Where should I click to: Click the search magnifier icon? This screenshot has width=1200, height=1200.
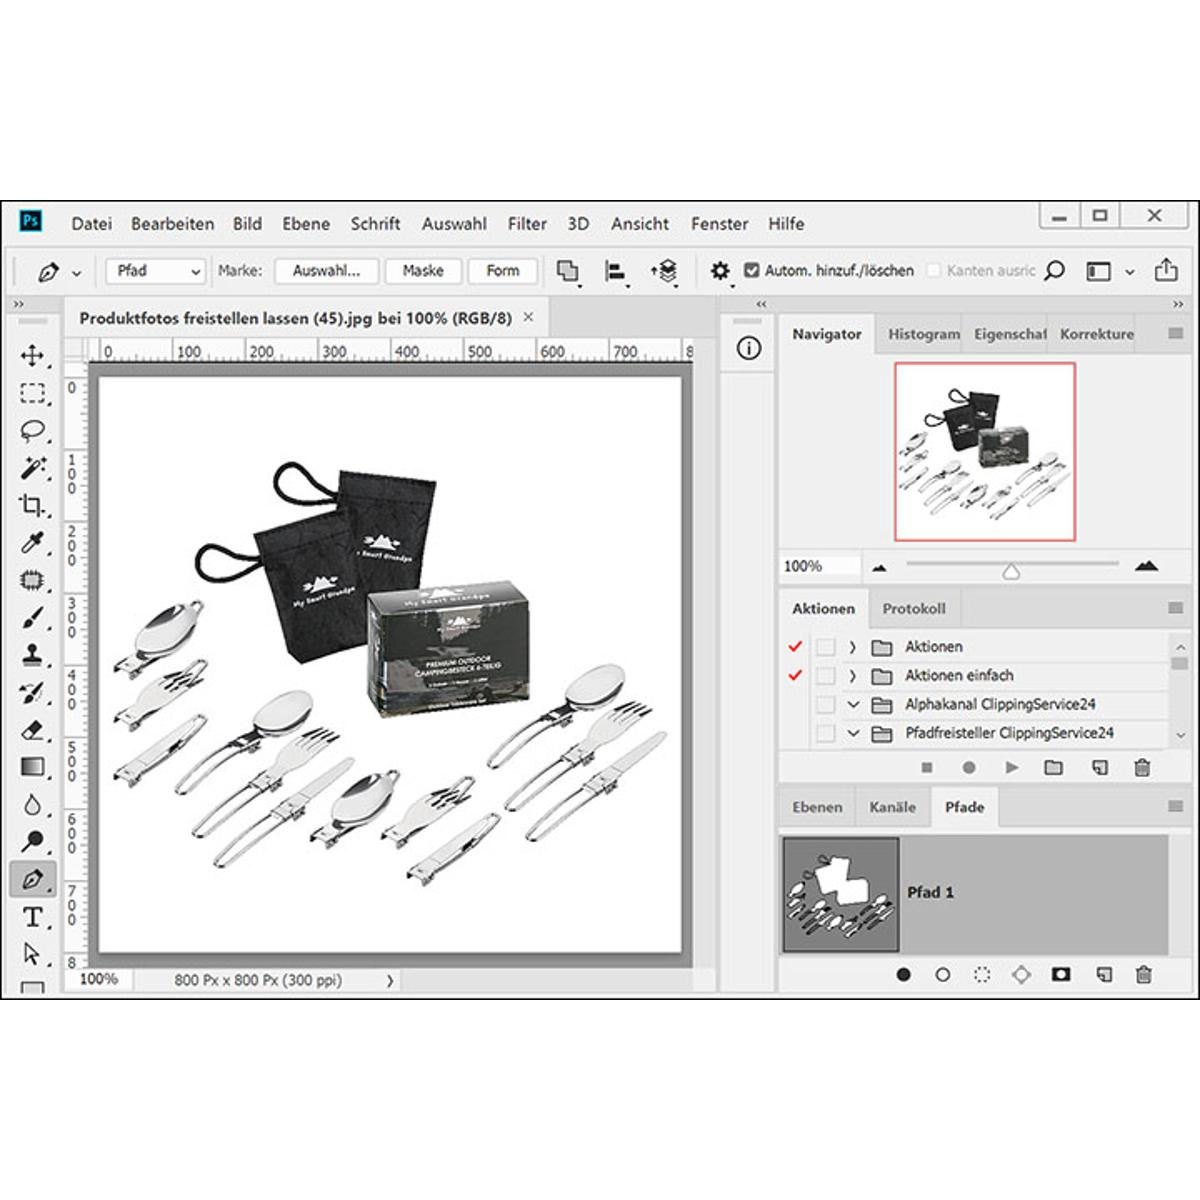pyautogui.click(x=1054, y=271)
